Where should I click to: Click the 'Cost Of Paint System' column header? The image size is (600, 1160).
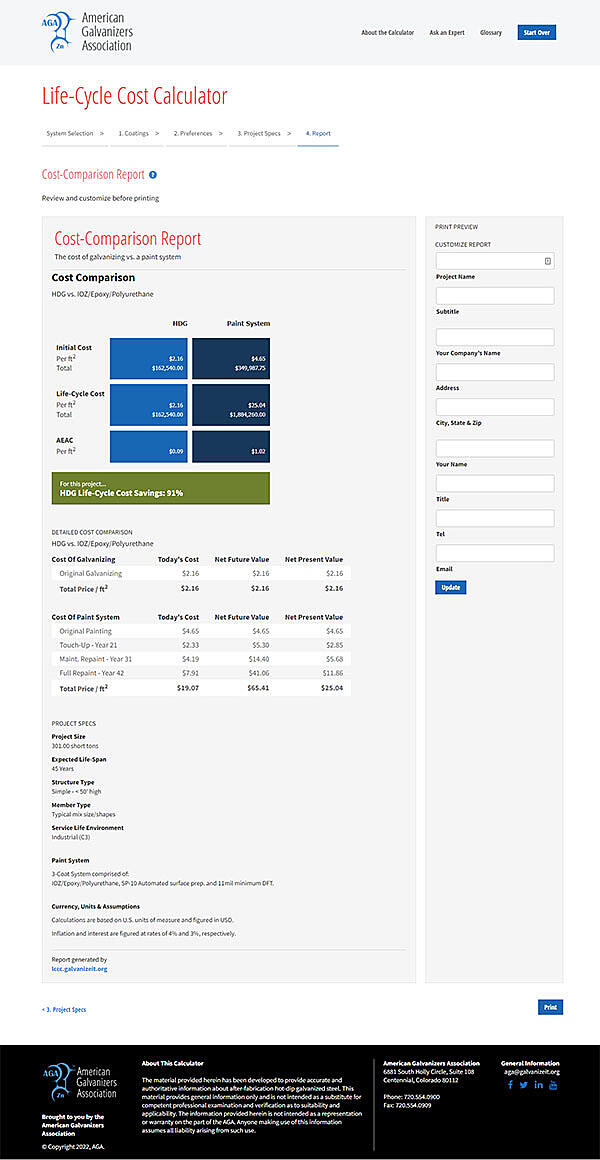coord(85,617)
